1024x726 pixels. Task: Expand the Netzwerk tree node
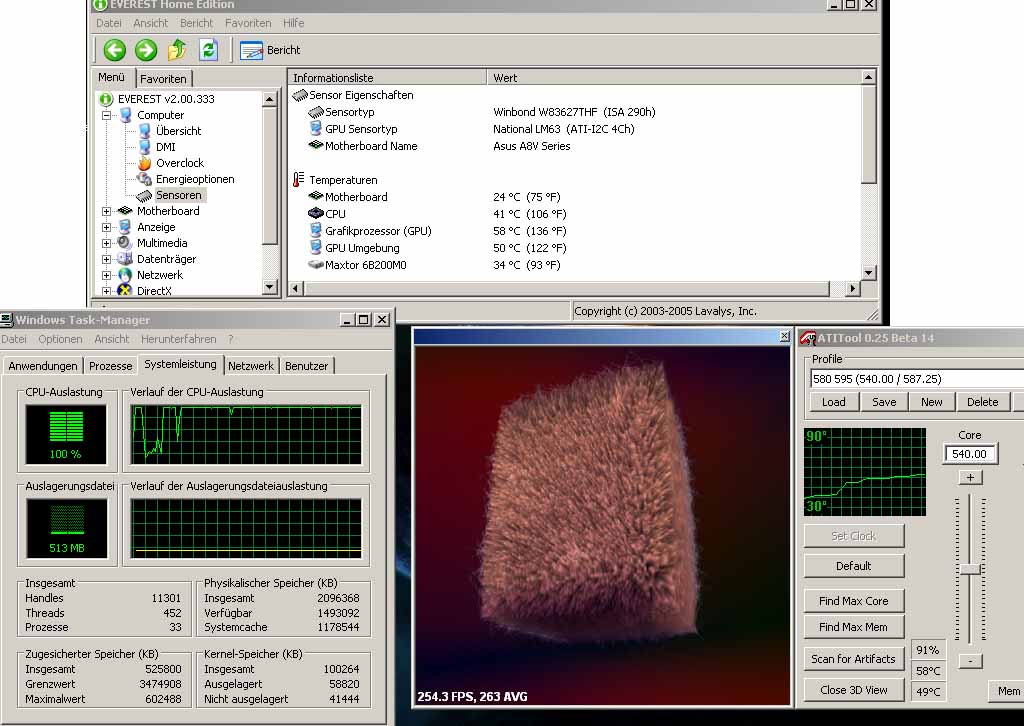pyautogui.click(x=107, y=275)
